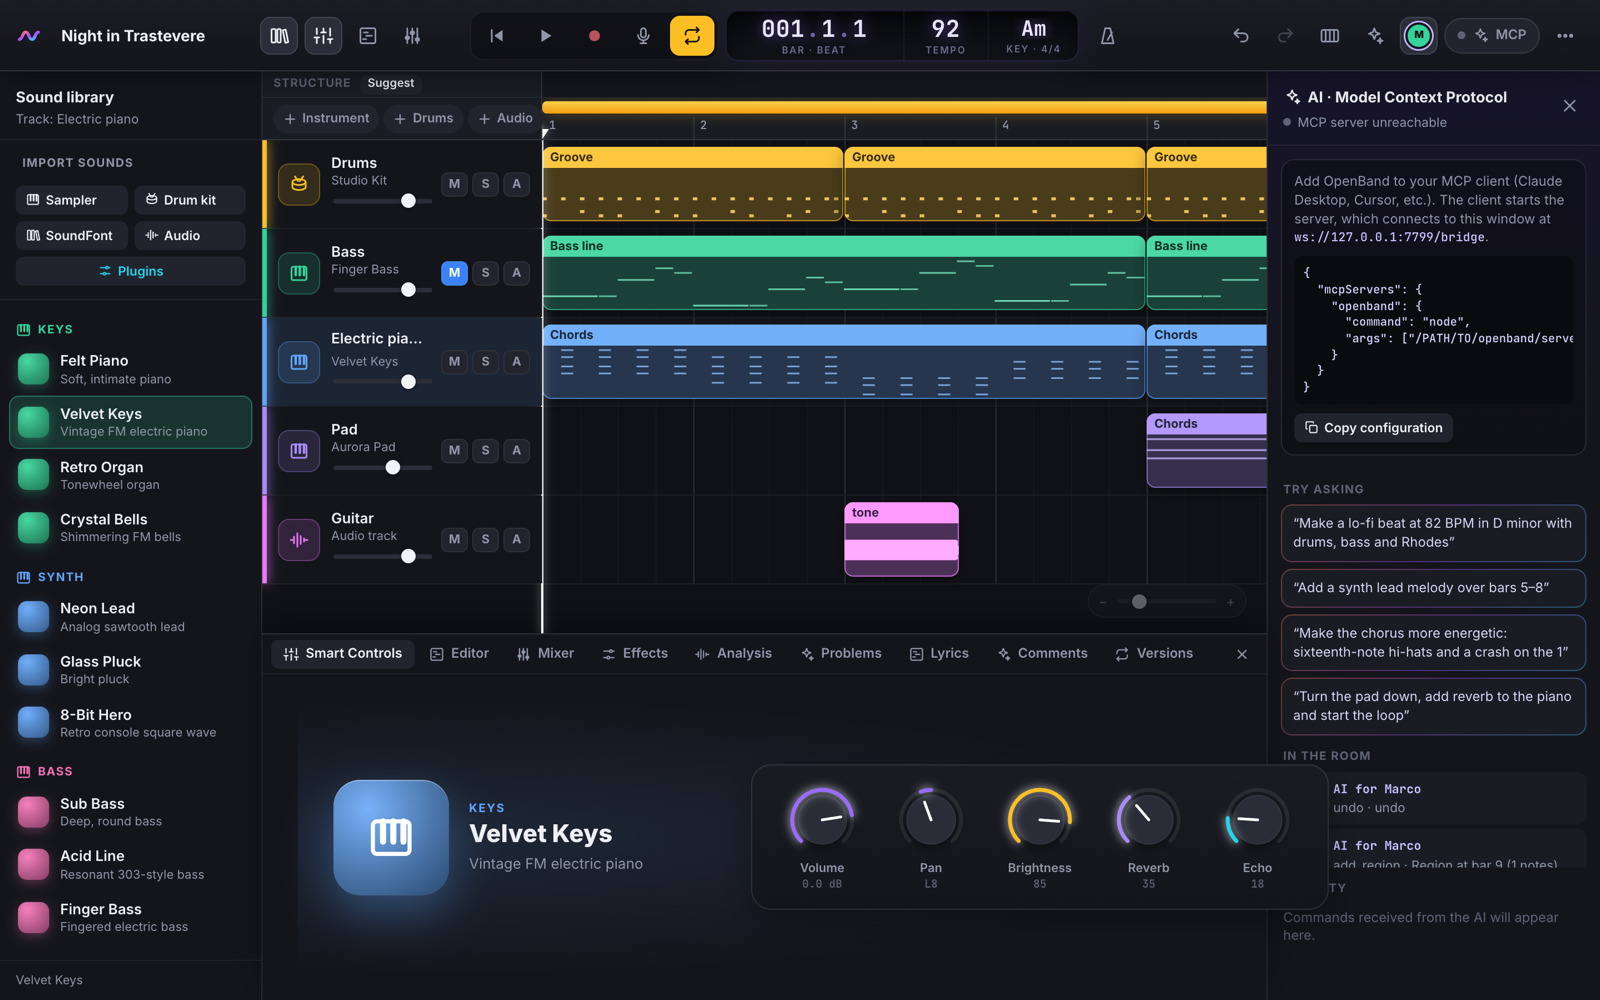Toggle the metronome icon
The width and height of the screenshot is (1600, 1000).
click(x=1108, y=36)
